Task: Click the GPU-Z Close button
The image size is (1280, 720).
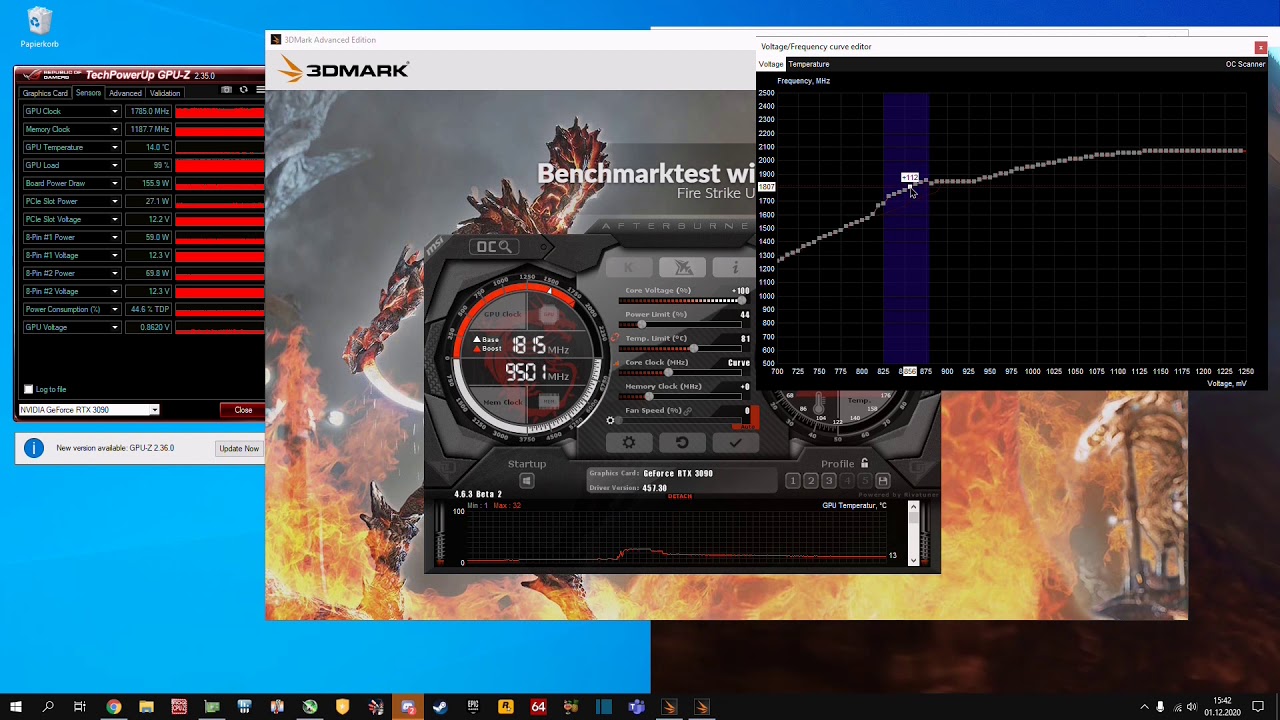Action: [243, 410]
